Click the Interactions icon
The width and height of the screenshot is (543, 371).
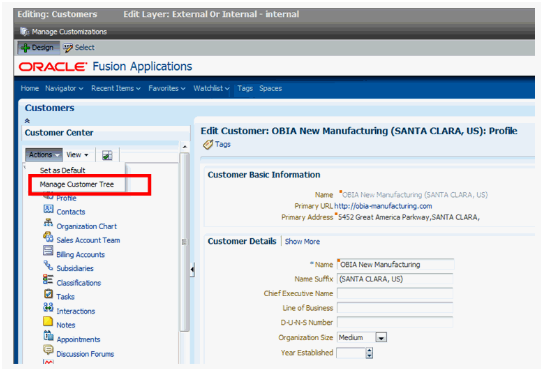(x=48, y=307)
